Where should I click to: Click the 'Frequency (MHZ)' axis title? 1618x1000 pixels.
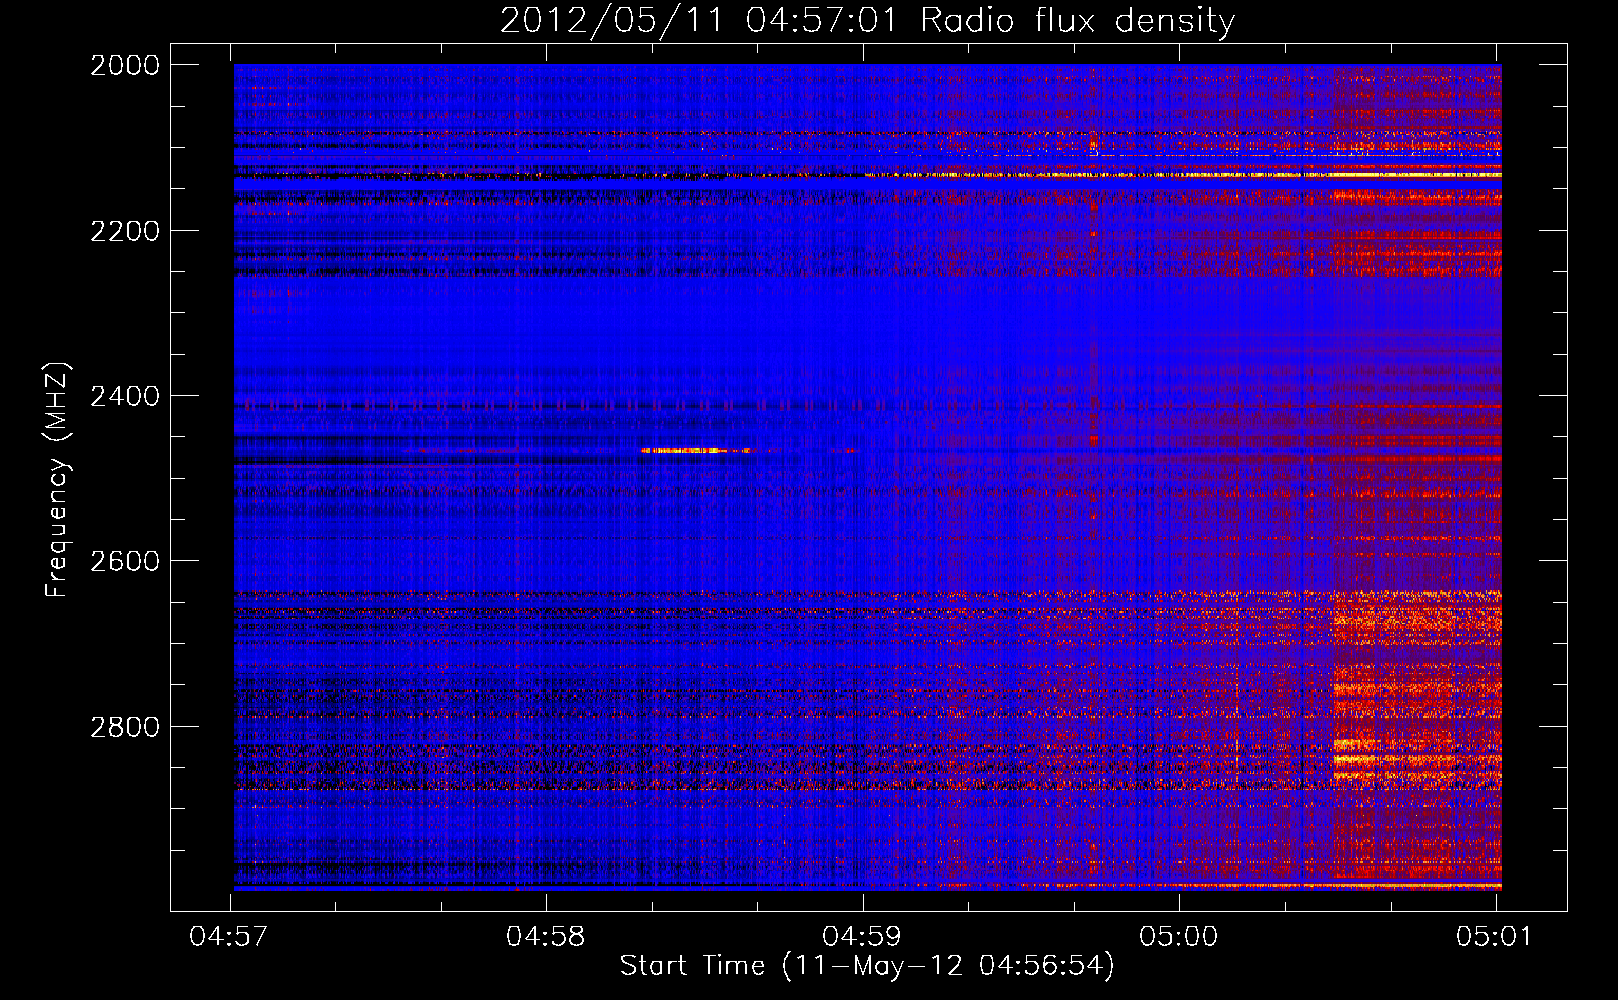coord(57,480)
